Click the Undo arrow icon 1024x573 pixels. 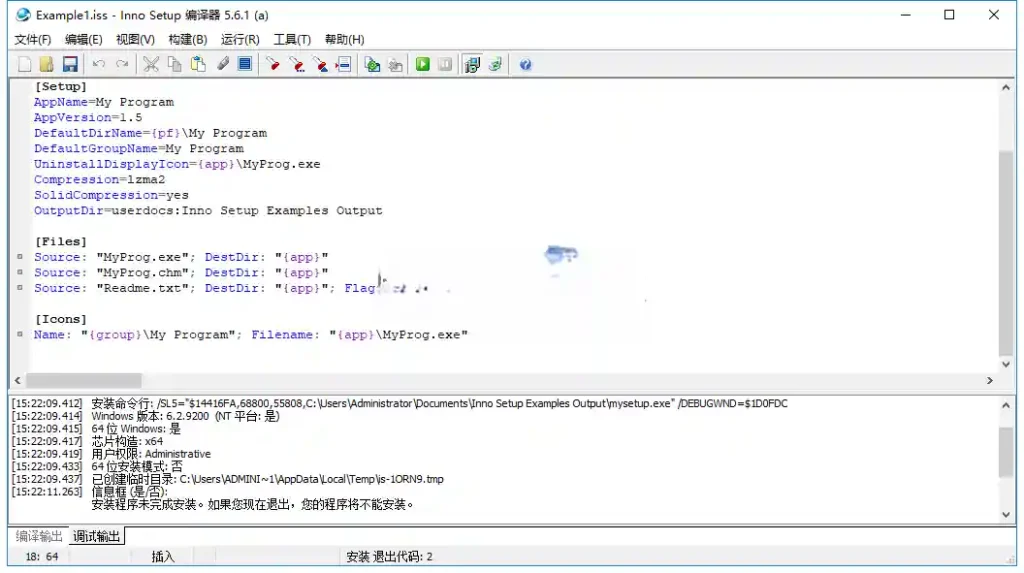(x=99, y=64)
